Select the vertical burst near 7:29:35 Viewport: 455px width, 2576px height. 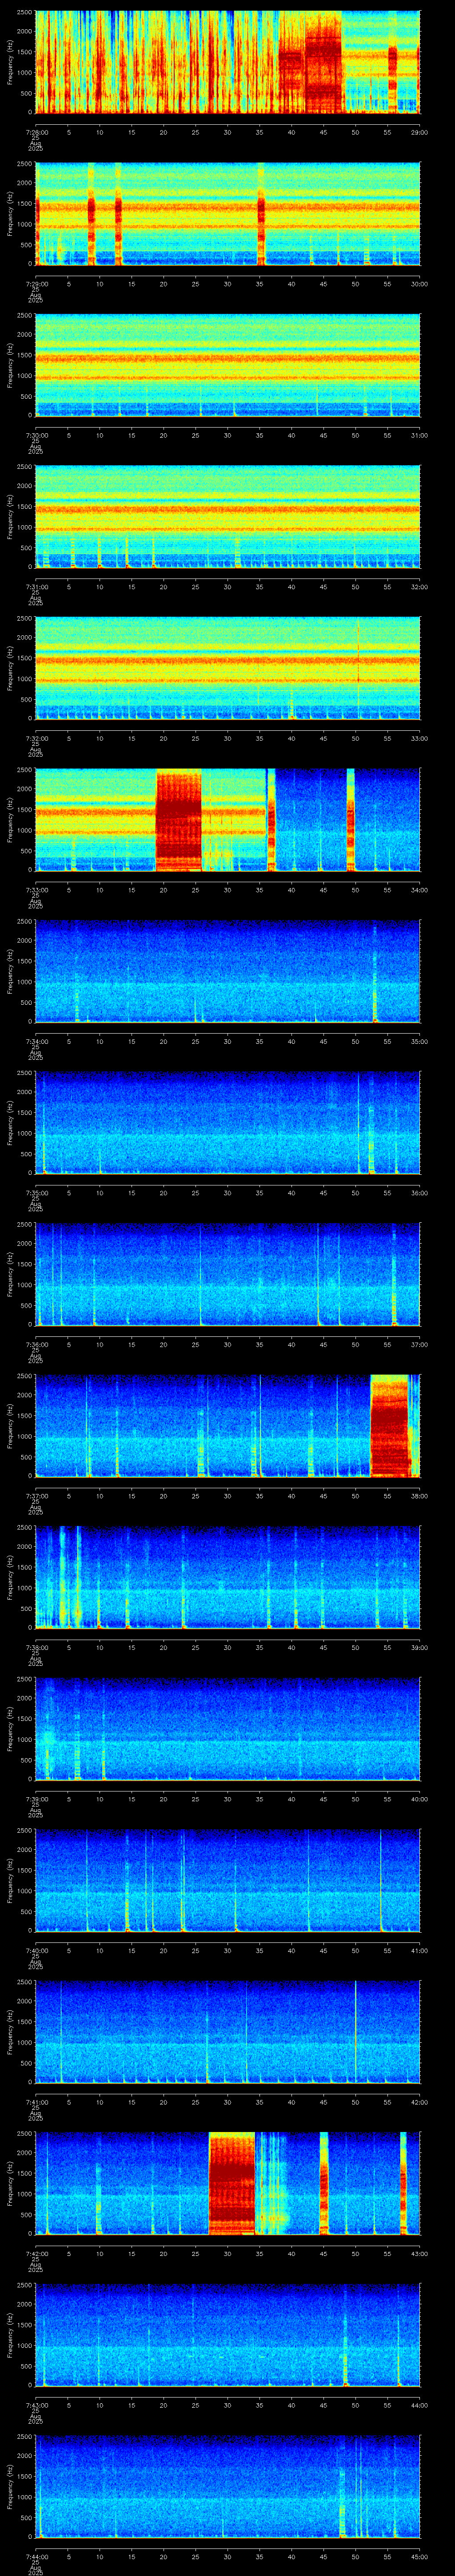point(261,214)
